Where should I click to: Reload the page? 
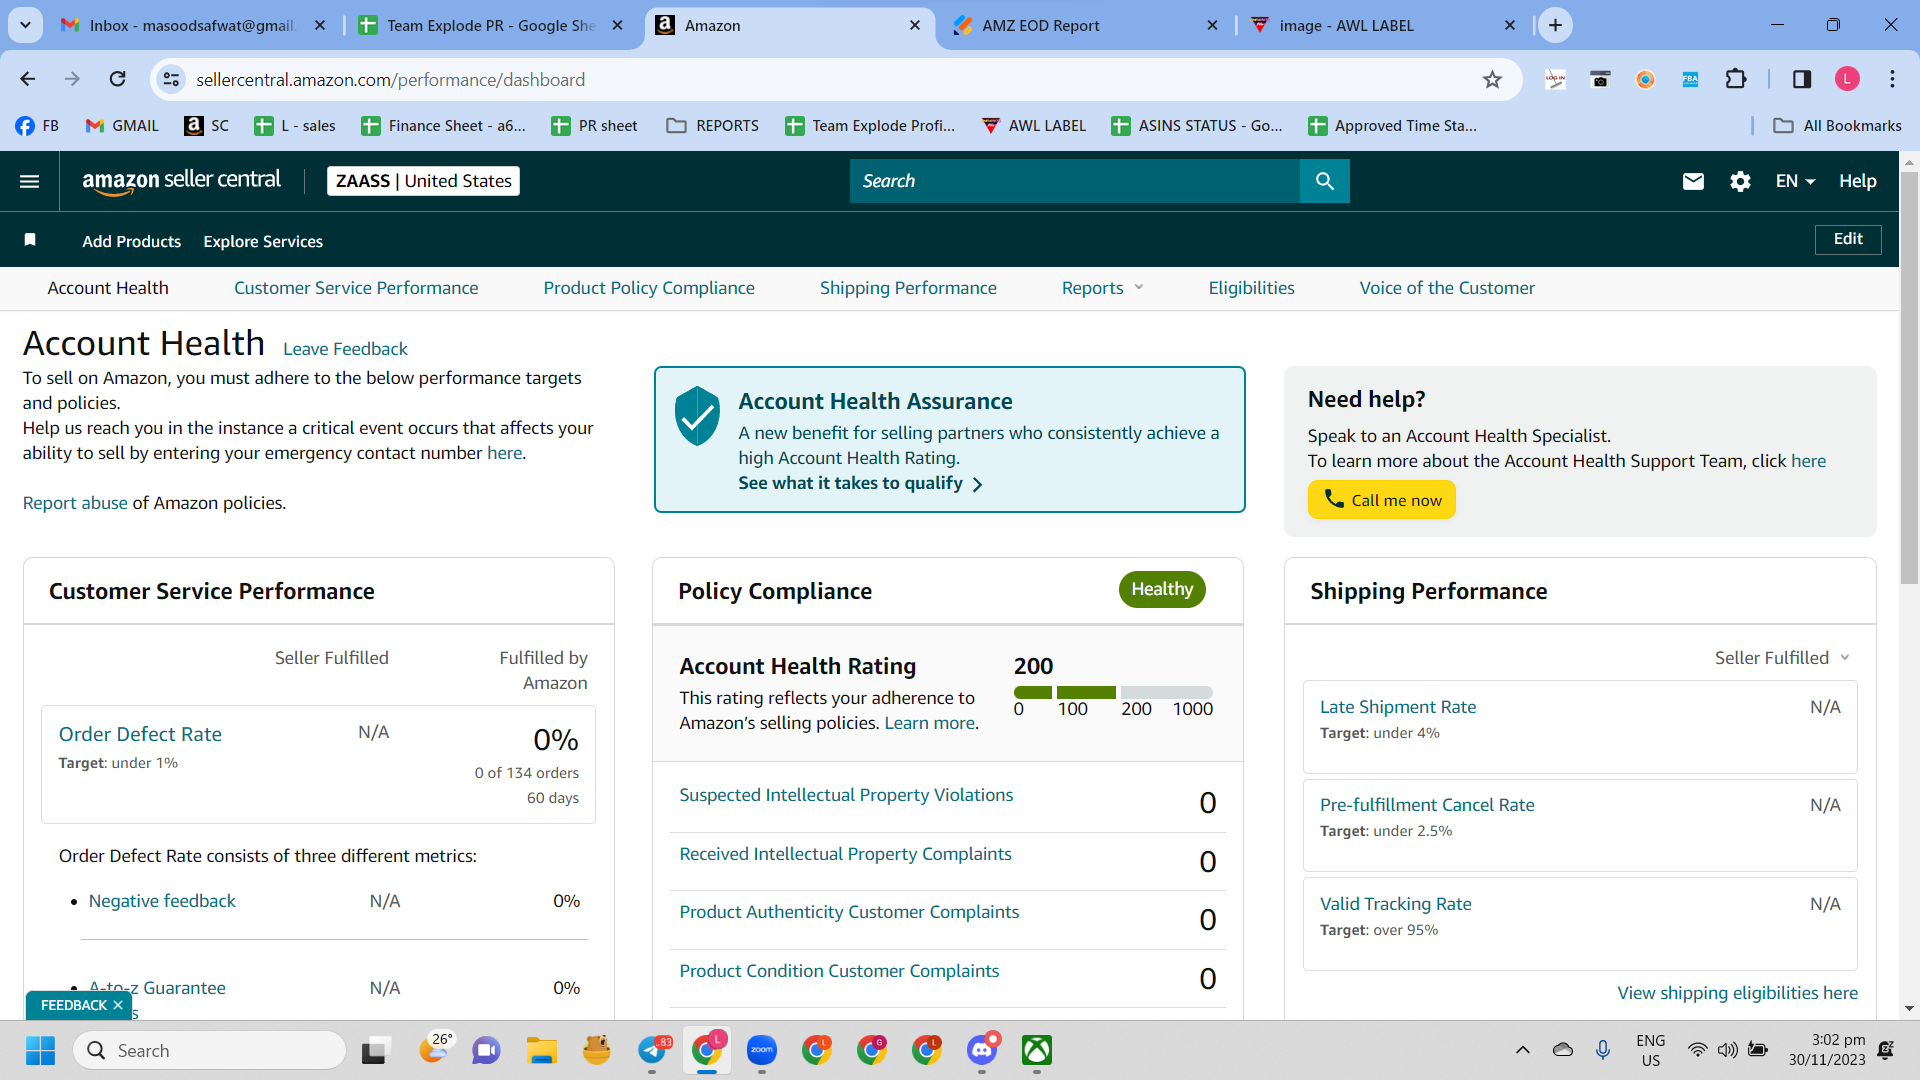tap(117, 79)
